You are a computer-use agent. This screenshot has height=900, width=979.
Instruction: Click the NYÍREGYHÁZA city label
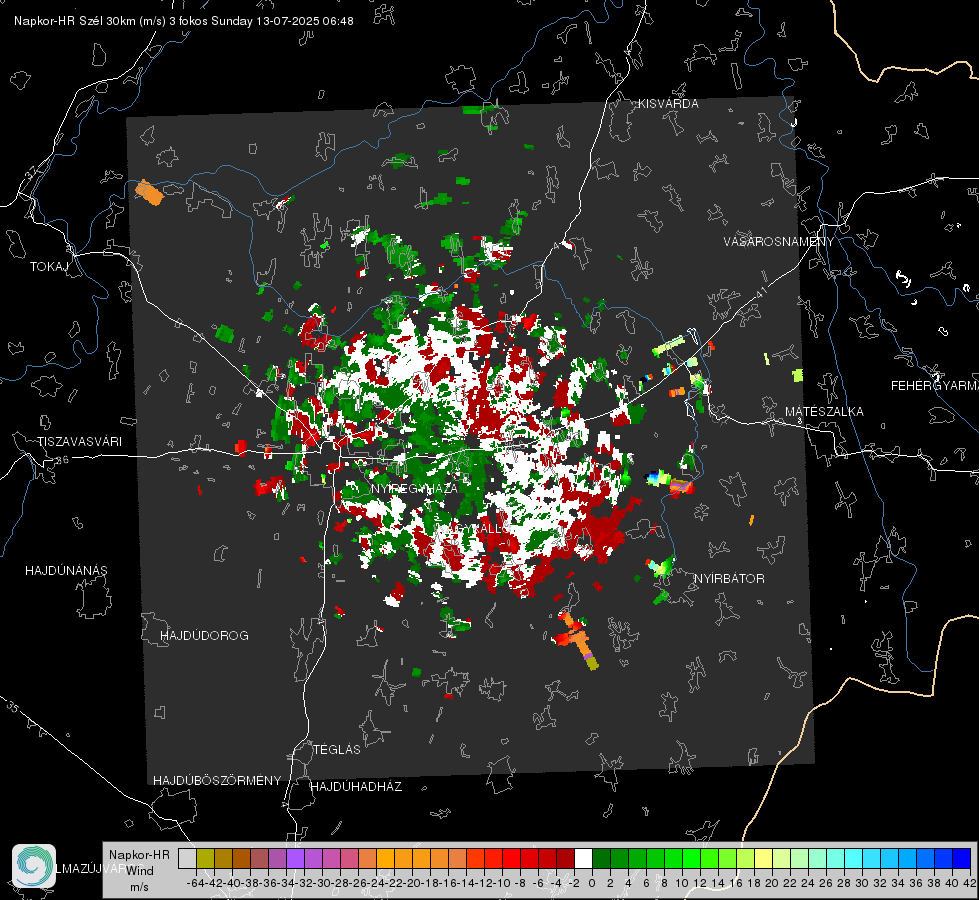tap(414, 488)
